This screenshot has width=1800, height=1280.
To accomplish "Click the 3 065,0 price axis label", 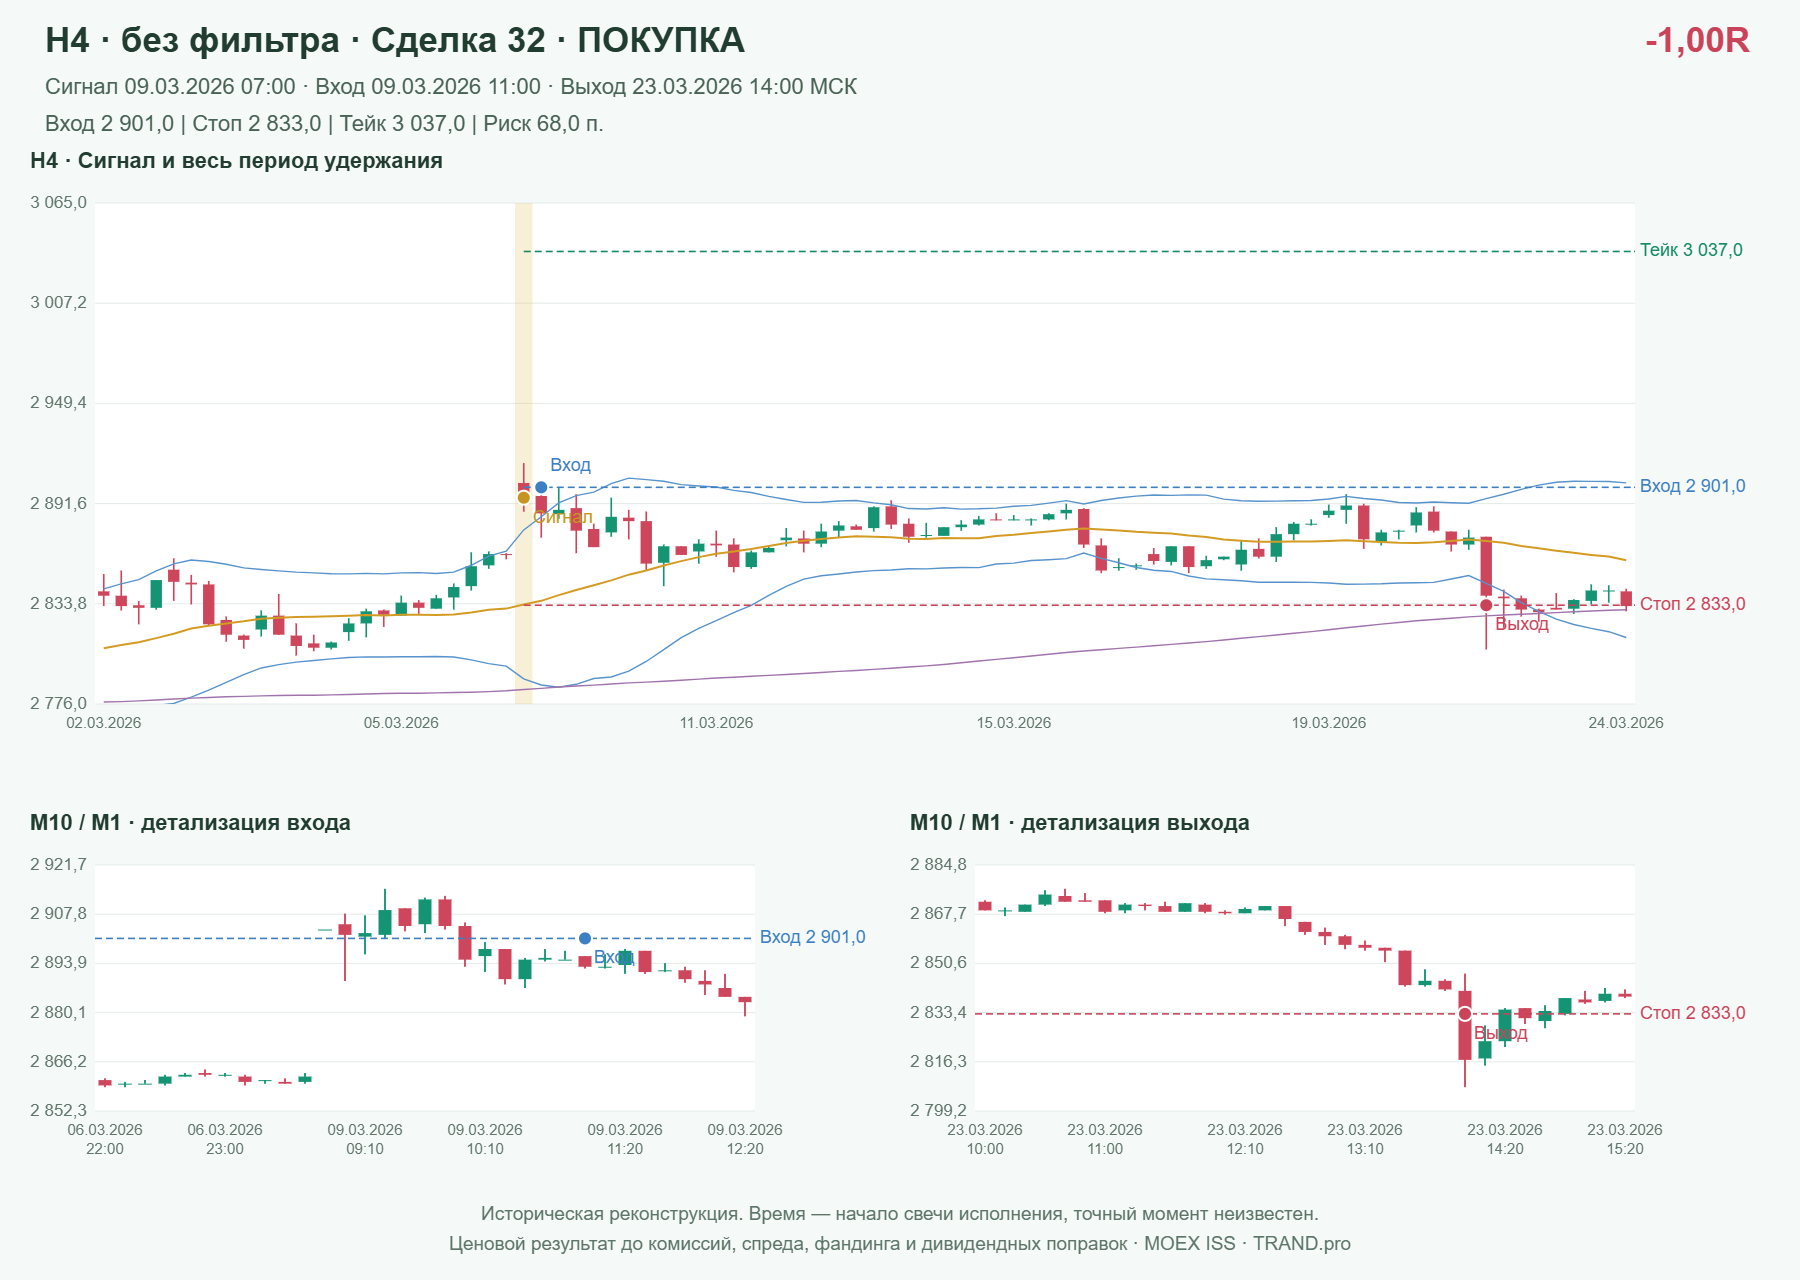I will (x=59, y=203).
